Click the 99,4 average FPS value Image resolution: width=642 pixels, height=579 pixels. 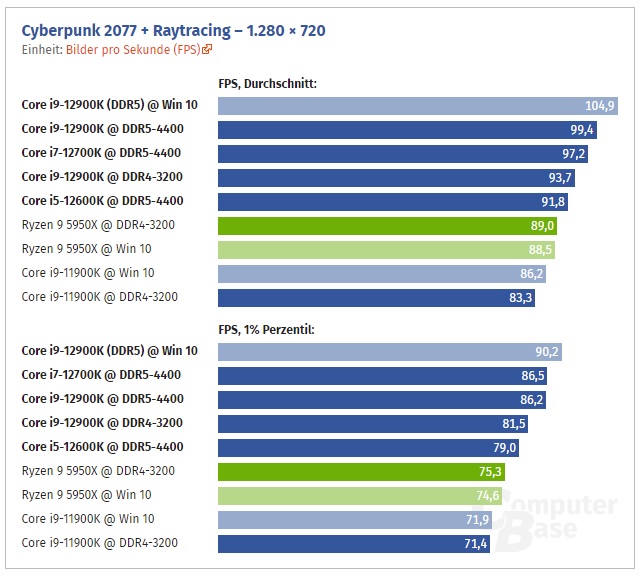pyautogui.click(x=582, y=130)
